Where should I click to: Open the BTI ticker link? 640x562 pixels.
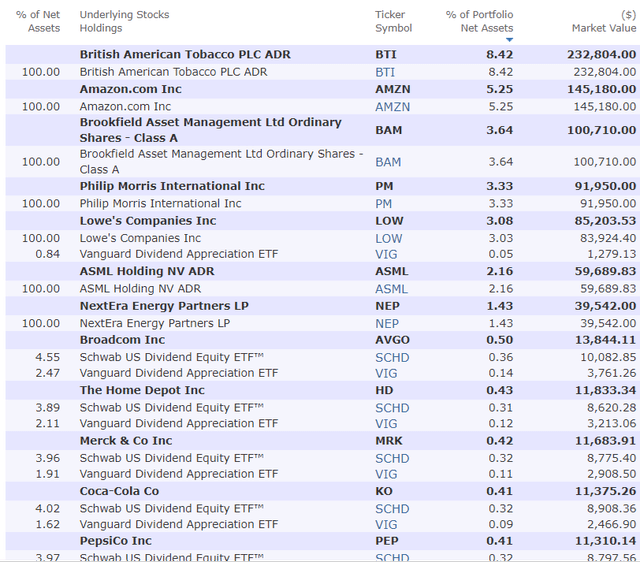pyautogui.click(x=385, y=72)
